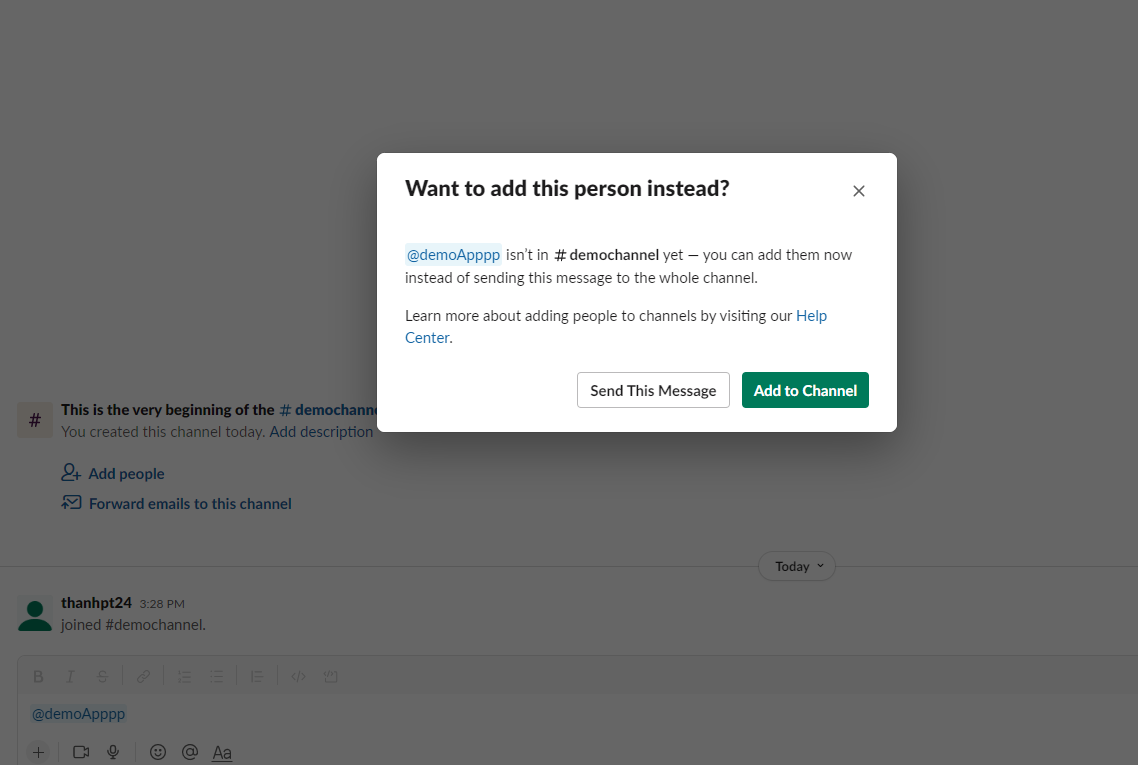Click Add people link
The image size is (1138, 765).
pyautogui.click(x=126, y=473)
